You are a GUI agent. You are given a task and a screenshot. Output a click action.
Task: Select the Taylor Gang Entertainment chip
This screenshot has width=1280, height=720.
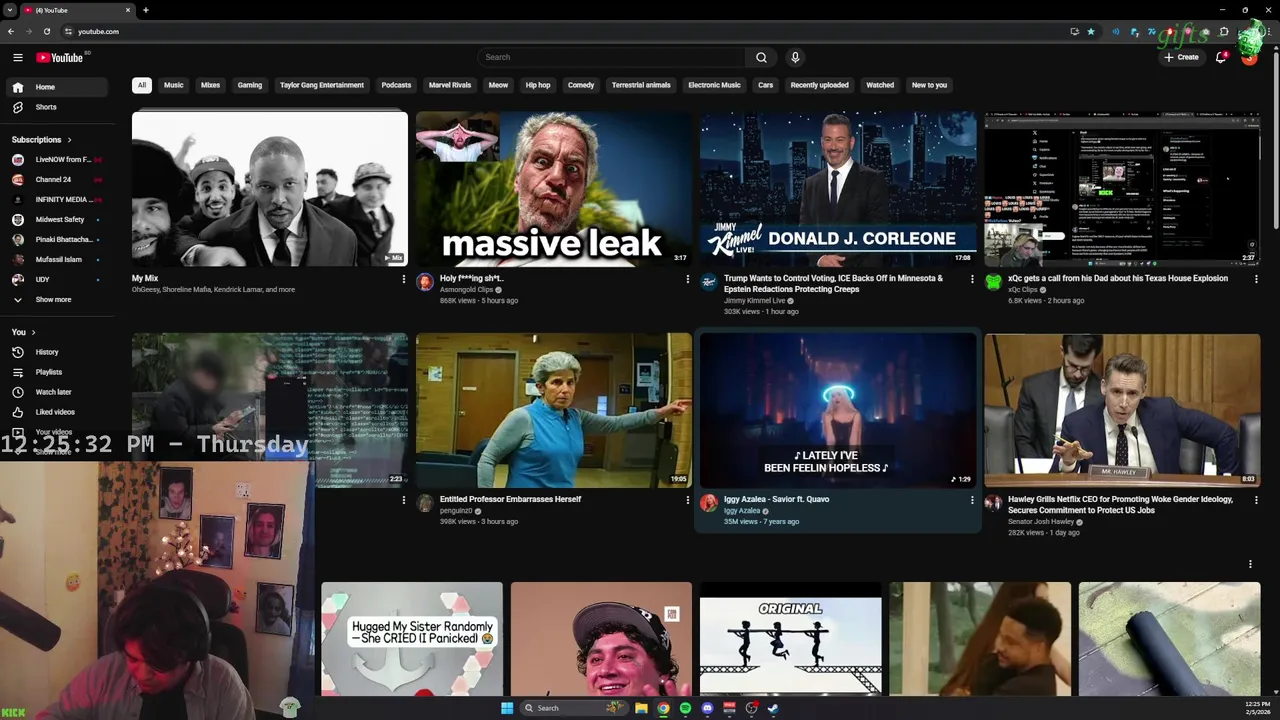(x=322, y=85)
